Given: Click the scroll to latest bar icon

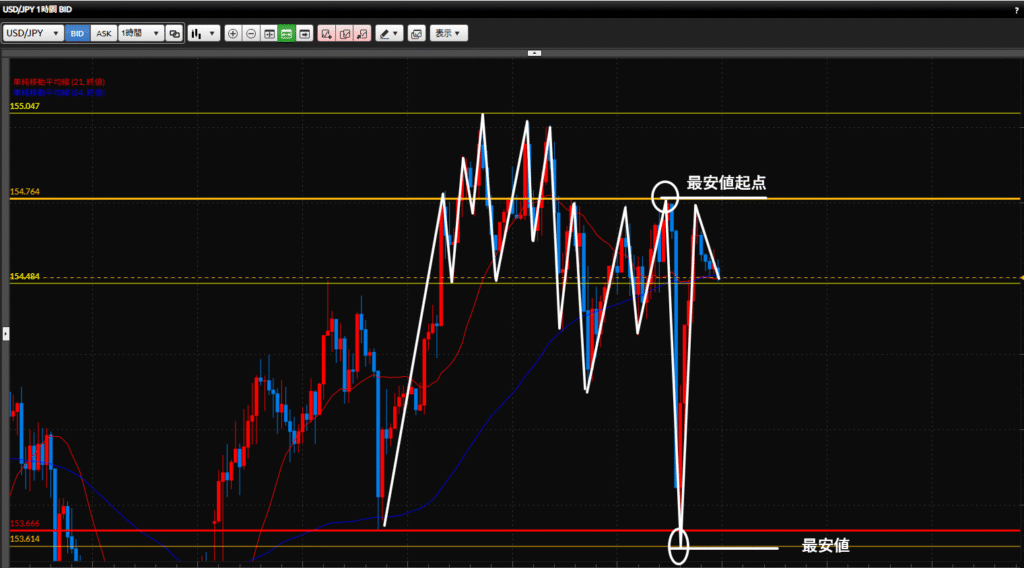Looking at the screenshot, I should 304,33.
